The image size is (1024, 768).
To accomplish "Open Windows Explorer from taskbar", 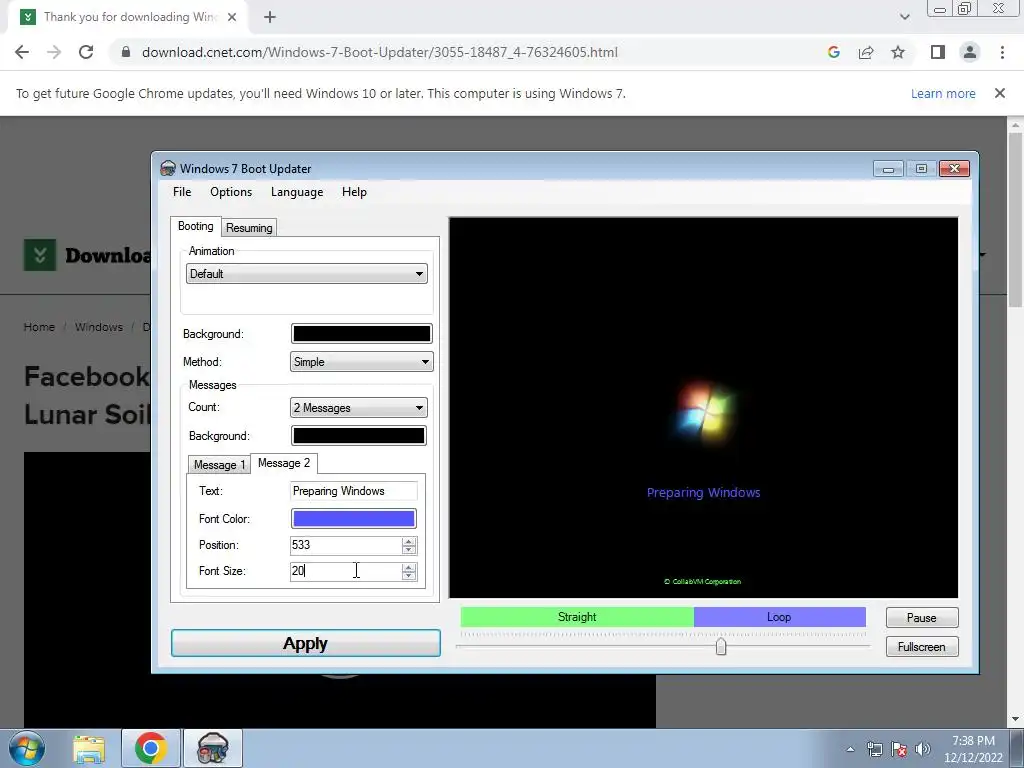I will point(89,748).
